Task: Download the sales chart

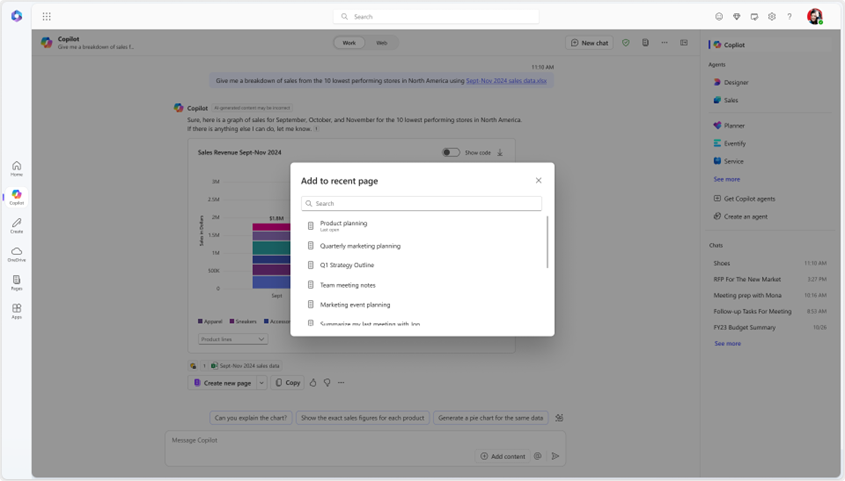Action: pos(500,152)
